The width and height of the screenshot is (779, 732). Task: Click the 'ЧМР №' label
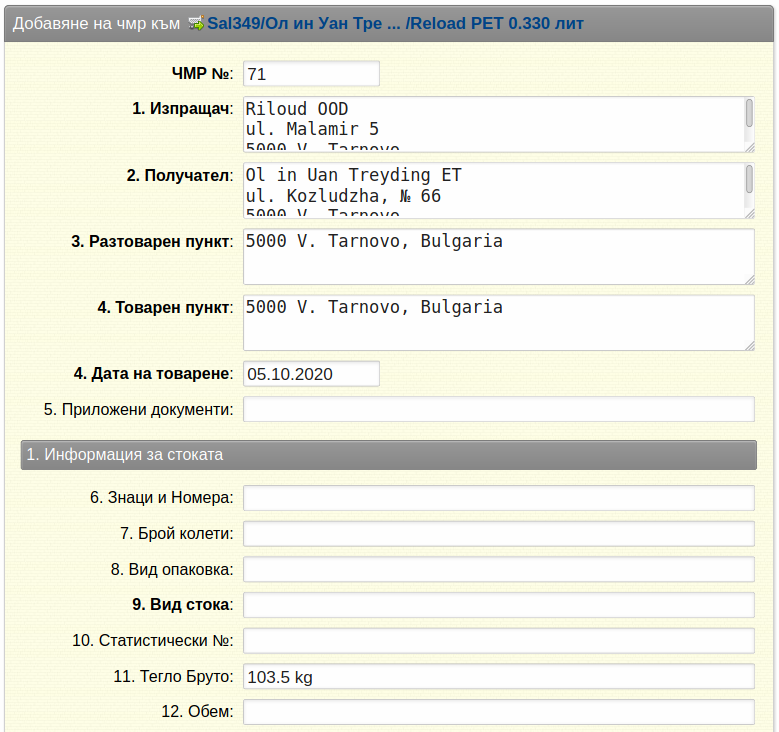(203, 74)
